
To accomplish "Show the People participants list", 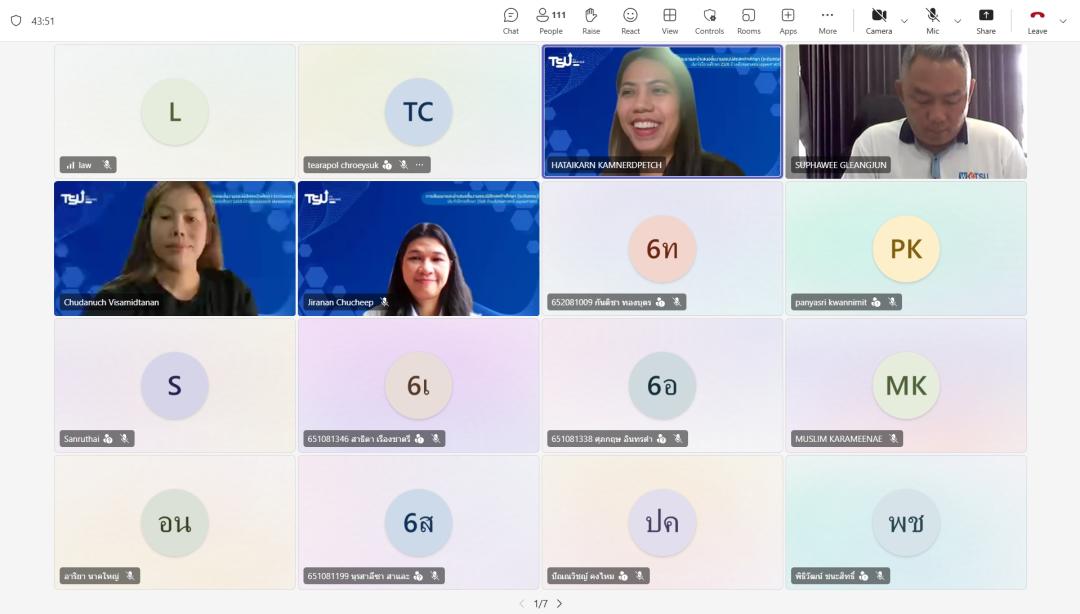I will (x=551, y=20).
